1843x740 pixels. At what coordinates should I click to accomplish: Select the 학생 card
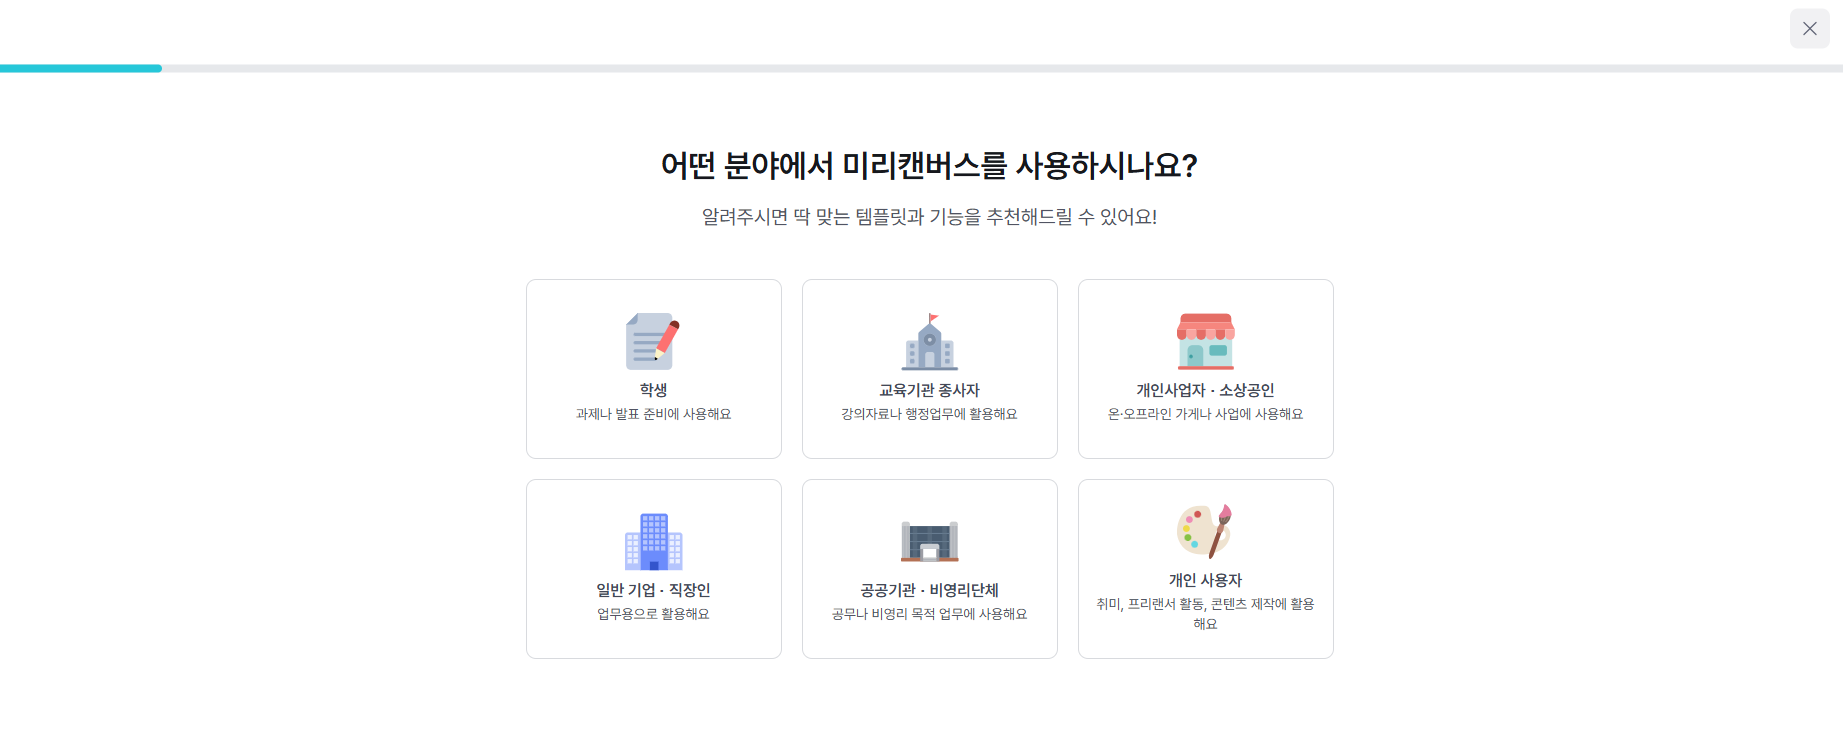tap(653, 368)
